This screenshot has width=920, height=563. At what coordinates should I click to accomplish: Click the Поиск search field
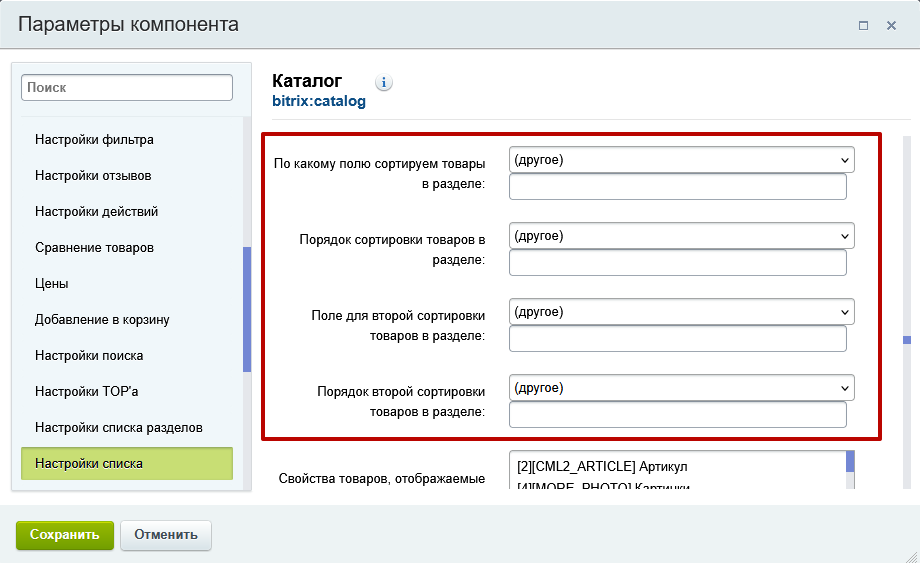127,88
